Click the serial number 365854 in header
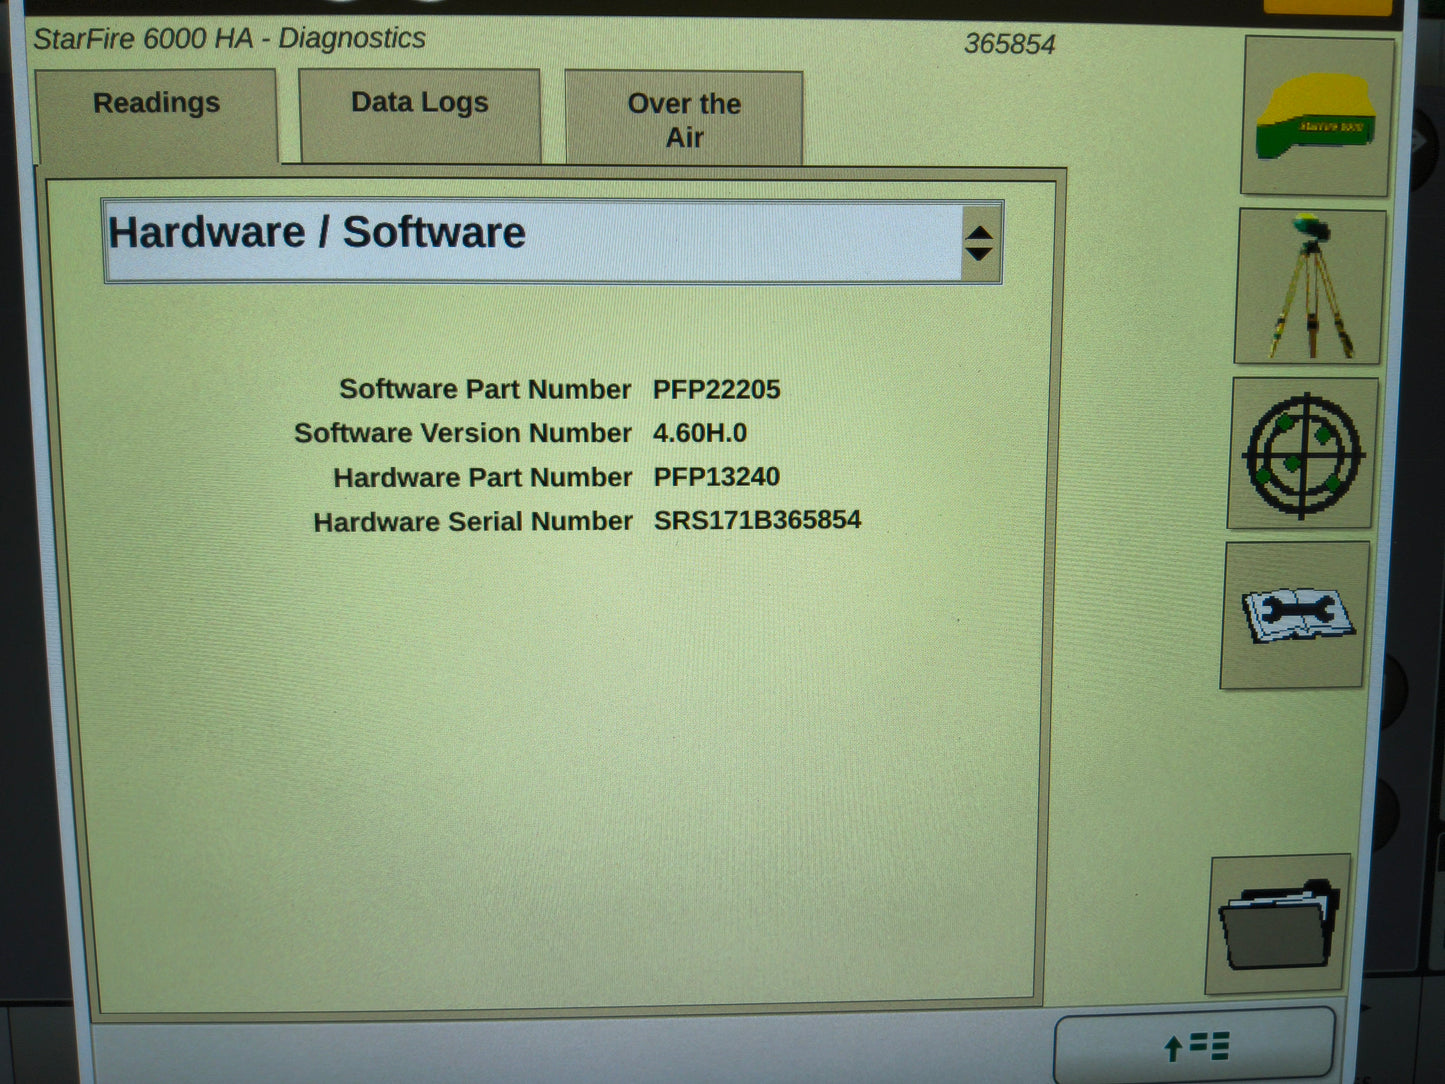This screenshot has width=1445, height=1084. (1009, 44)
